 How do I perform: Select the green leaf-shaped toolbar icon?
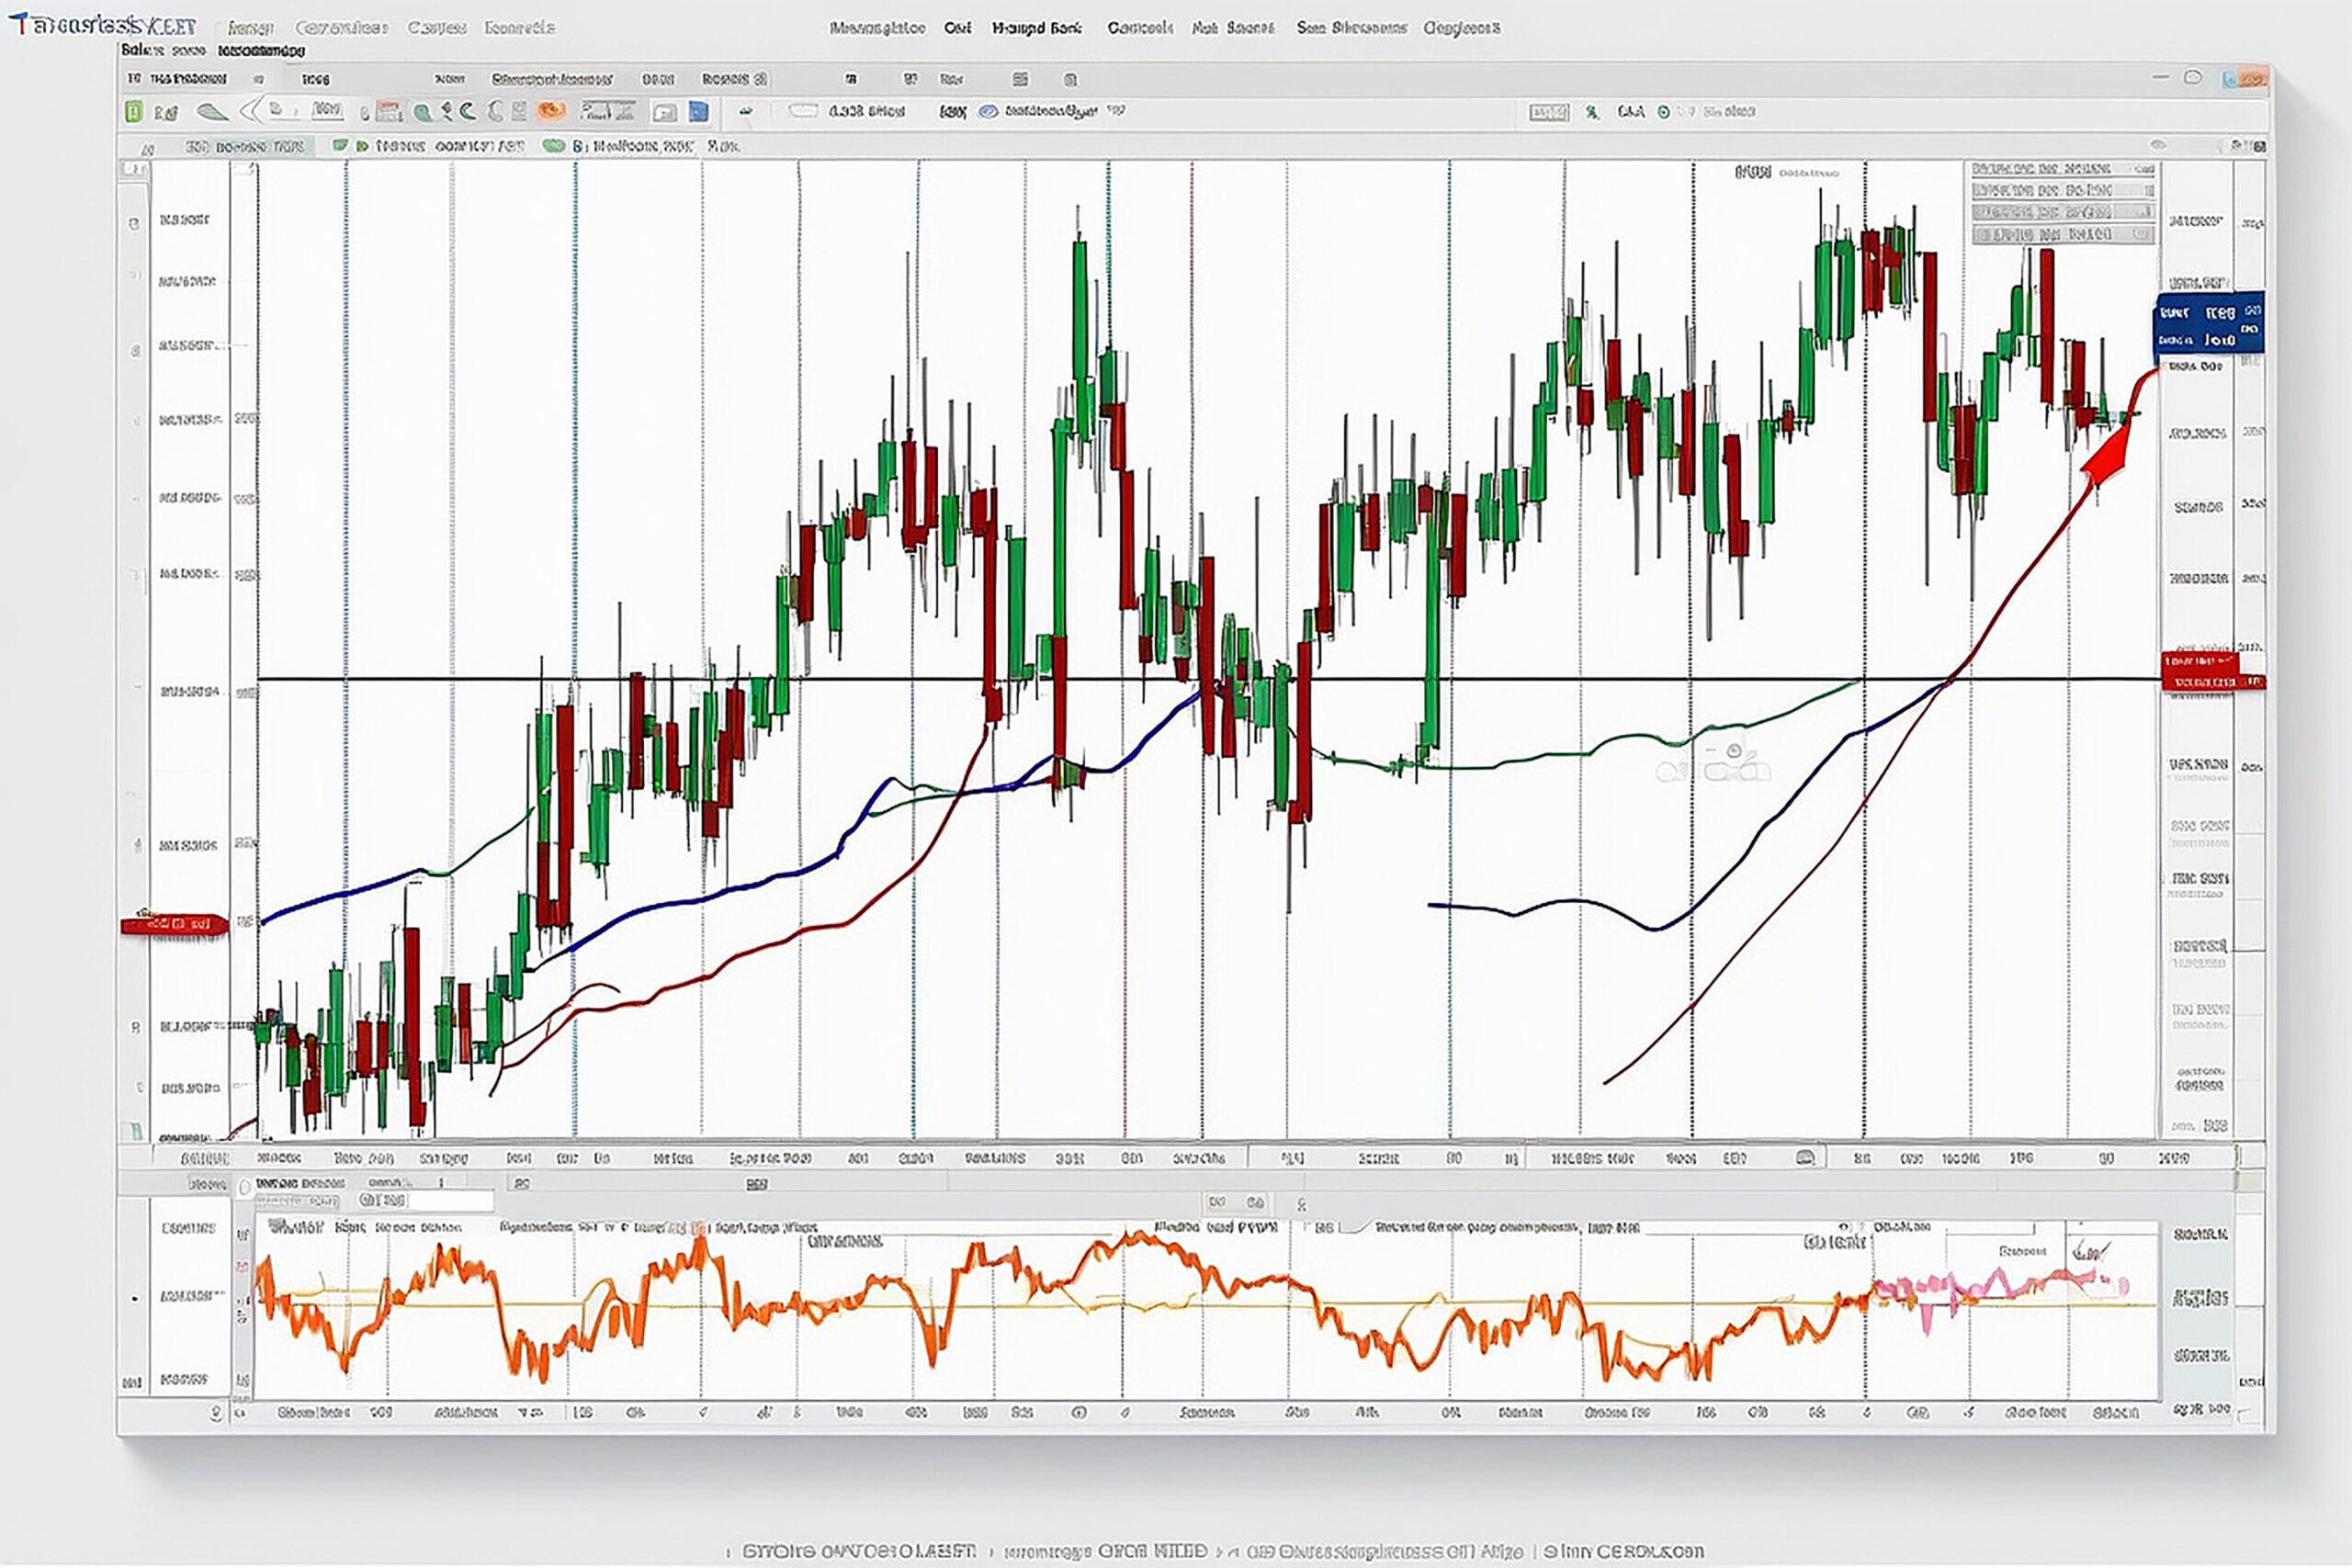click(211, 112)
